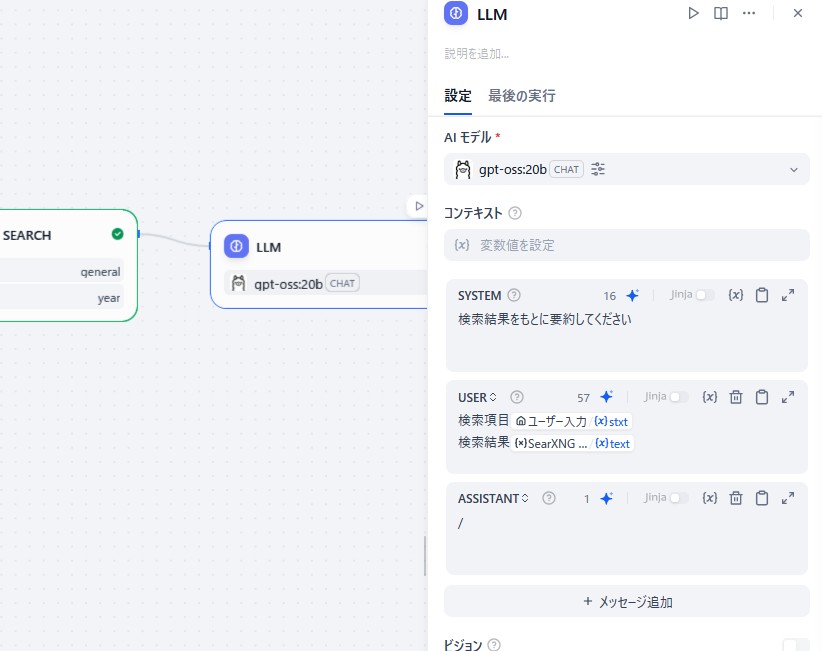
Task: Click the {x}stxt variable chip
Action: pyautogui.click(x=611, y=421)
